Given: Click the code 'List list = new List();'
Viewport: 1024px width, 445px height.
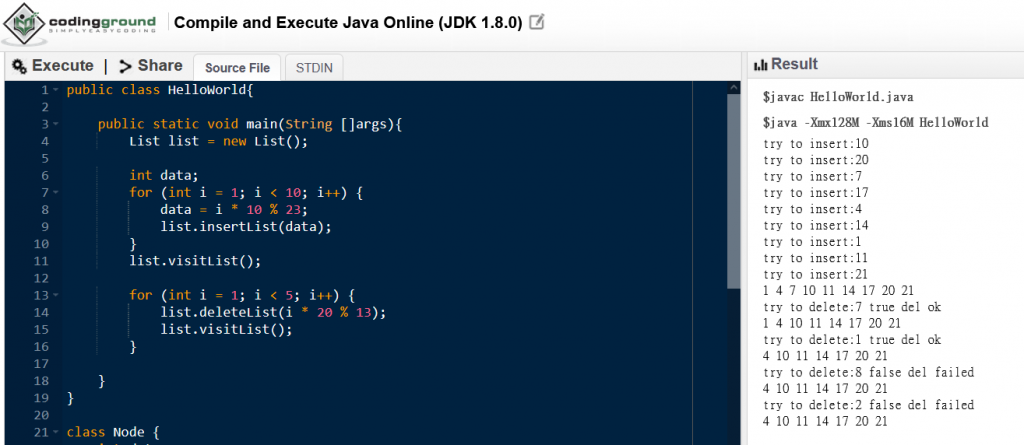Looking at the screenshot, I should coord(218,141).
